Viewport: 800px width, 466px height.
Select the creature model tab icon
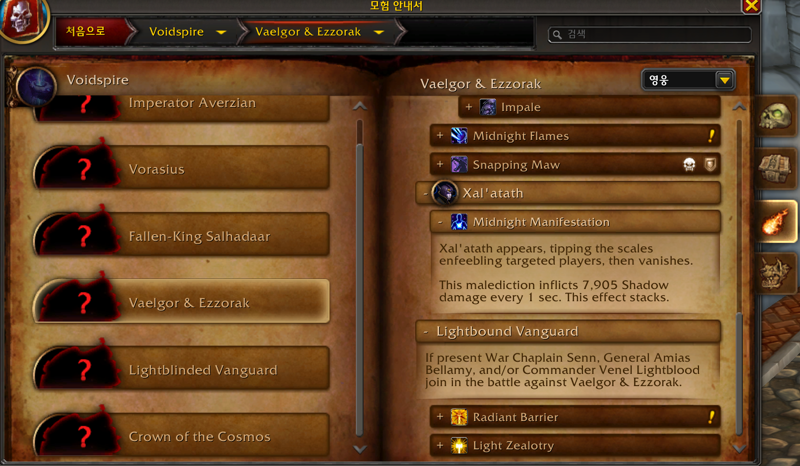(x=775, y=273)
